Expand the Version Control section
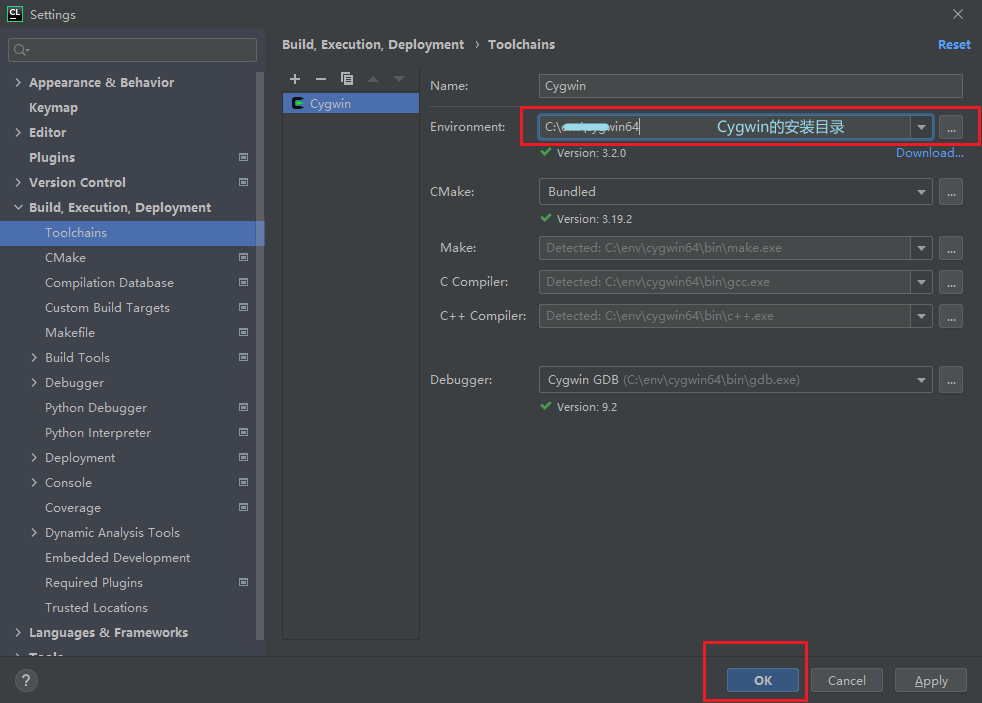Image resolution: width=982 pixels, height=703 pixels. 18,182
